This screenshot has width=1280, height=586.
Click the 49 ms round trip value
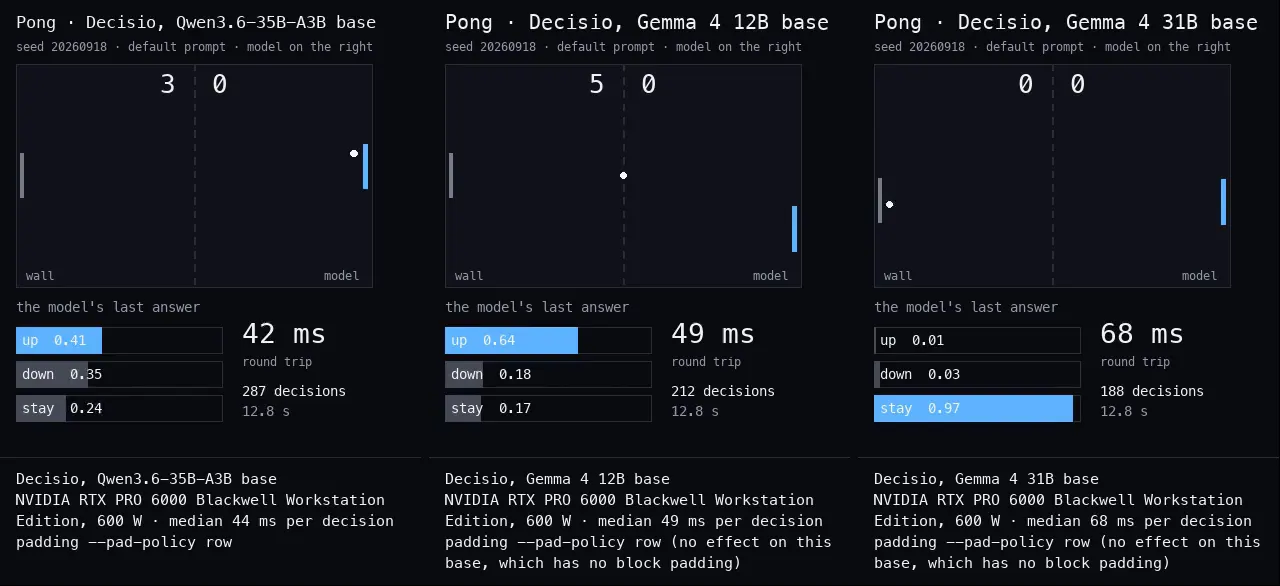713,333
